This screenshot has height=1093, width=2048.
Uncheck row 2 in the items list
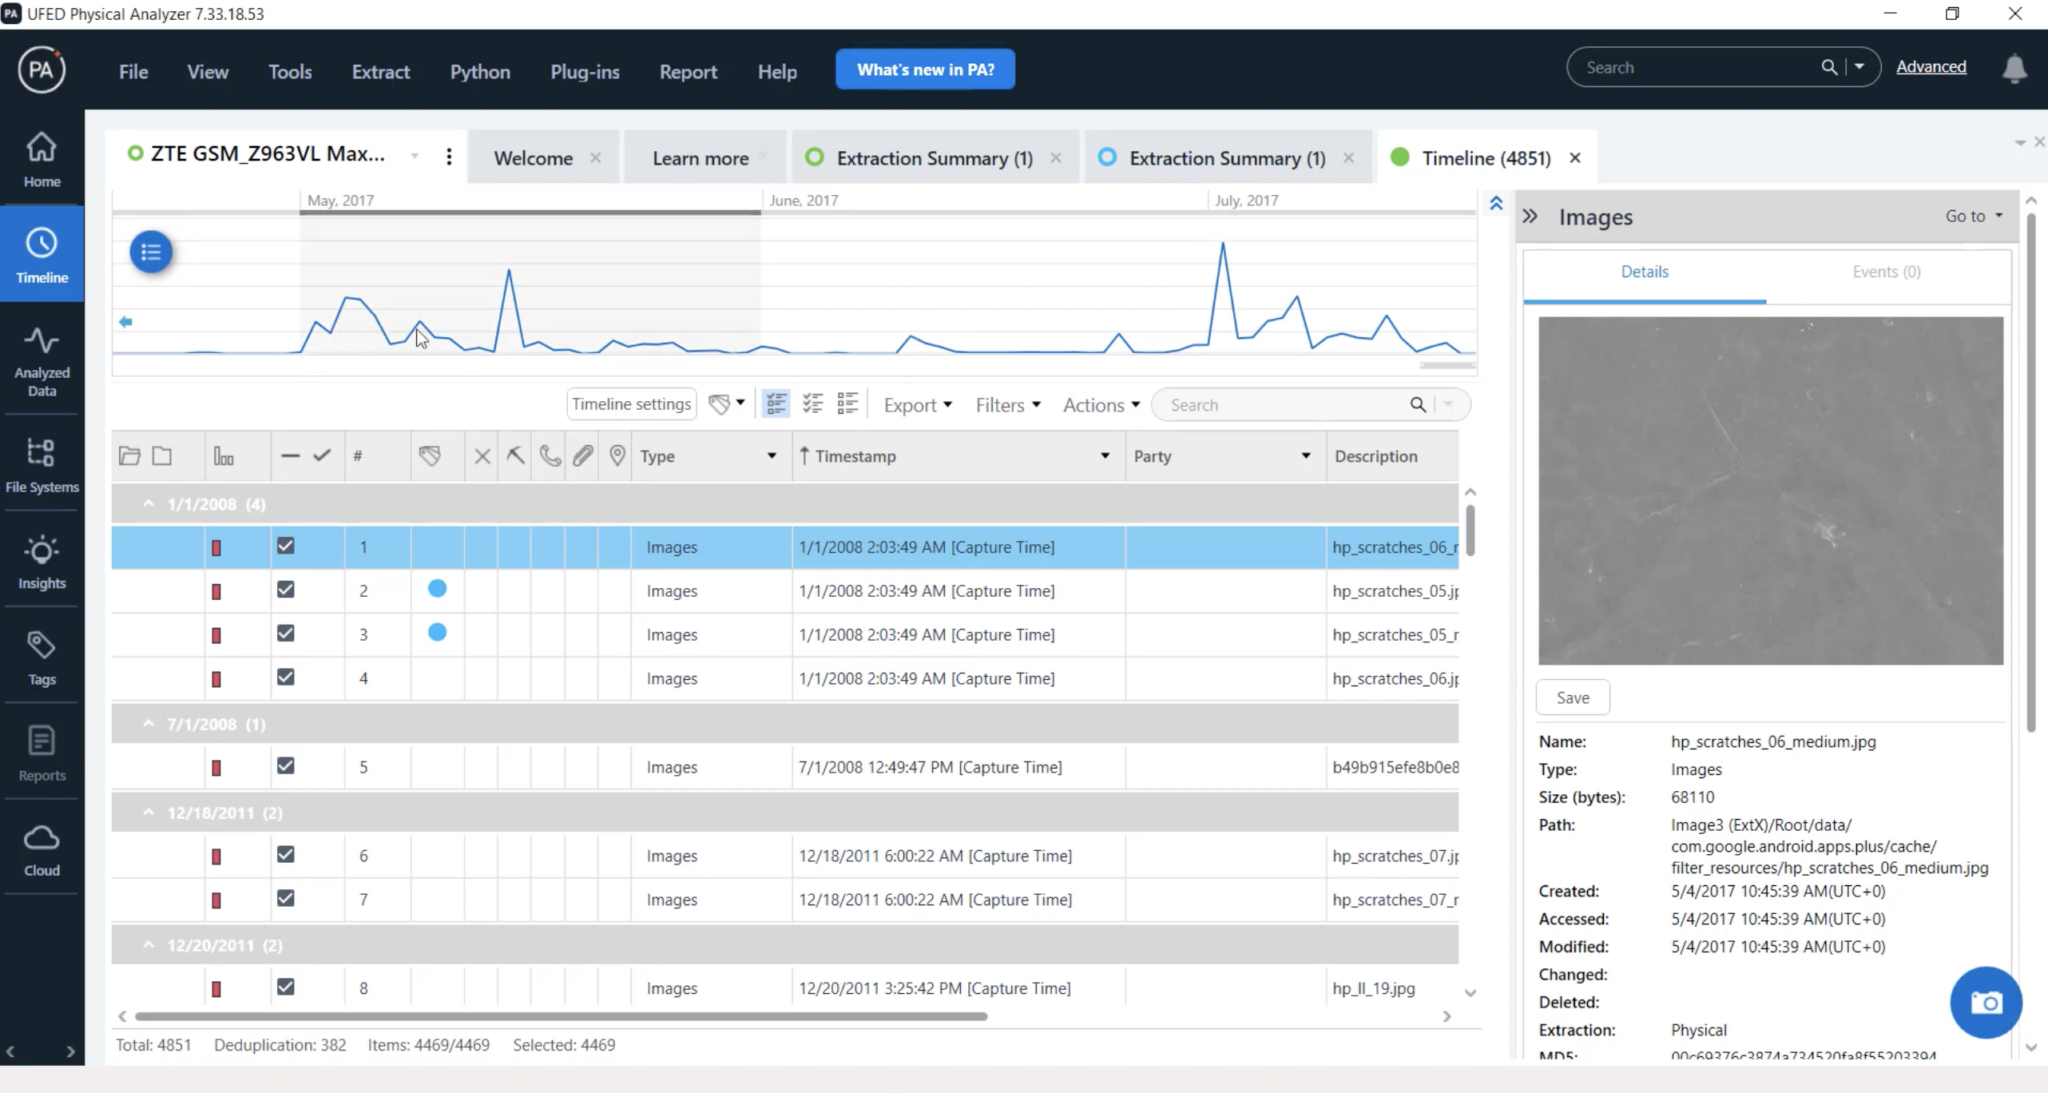click(x=285, y=589)
